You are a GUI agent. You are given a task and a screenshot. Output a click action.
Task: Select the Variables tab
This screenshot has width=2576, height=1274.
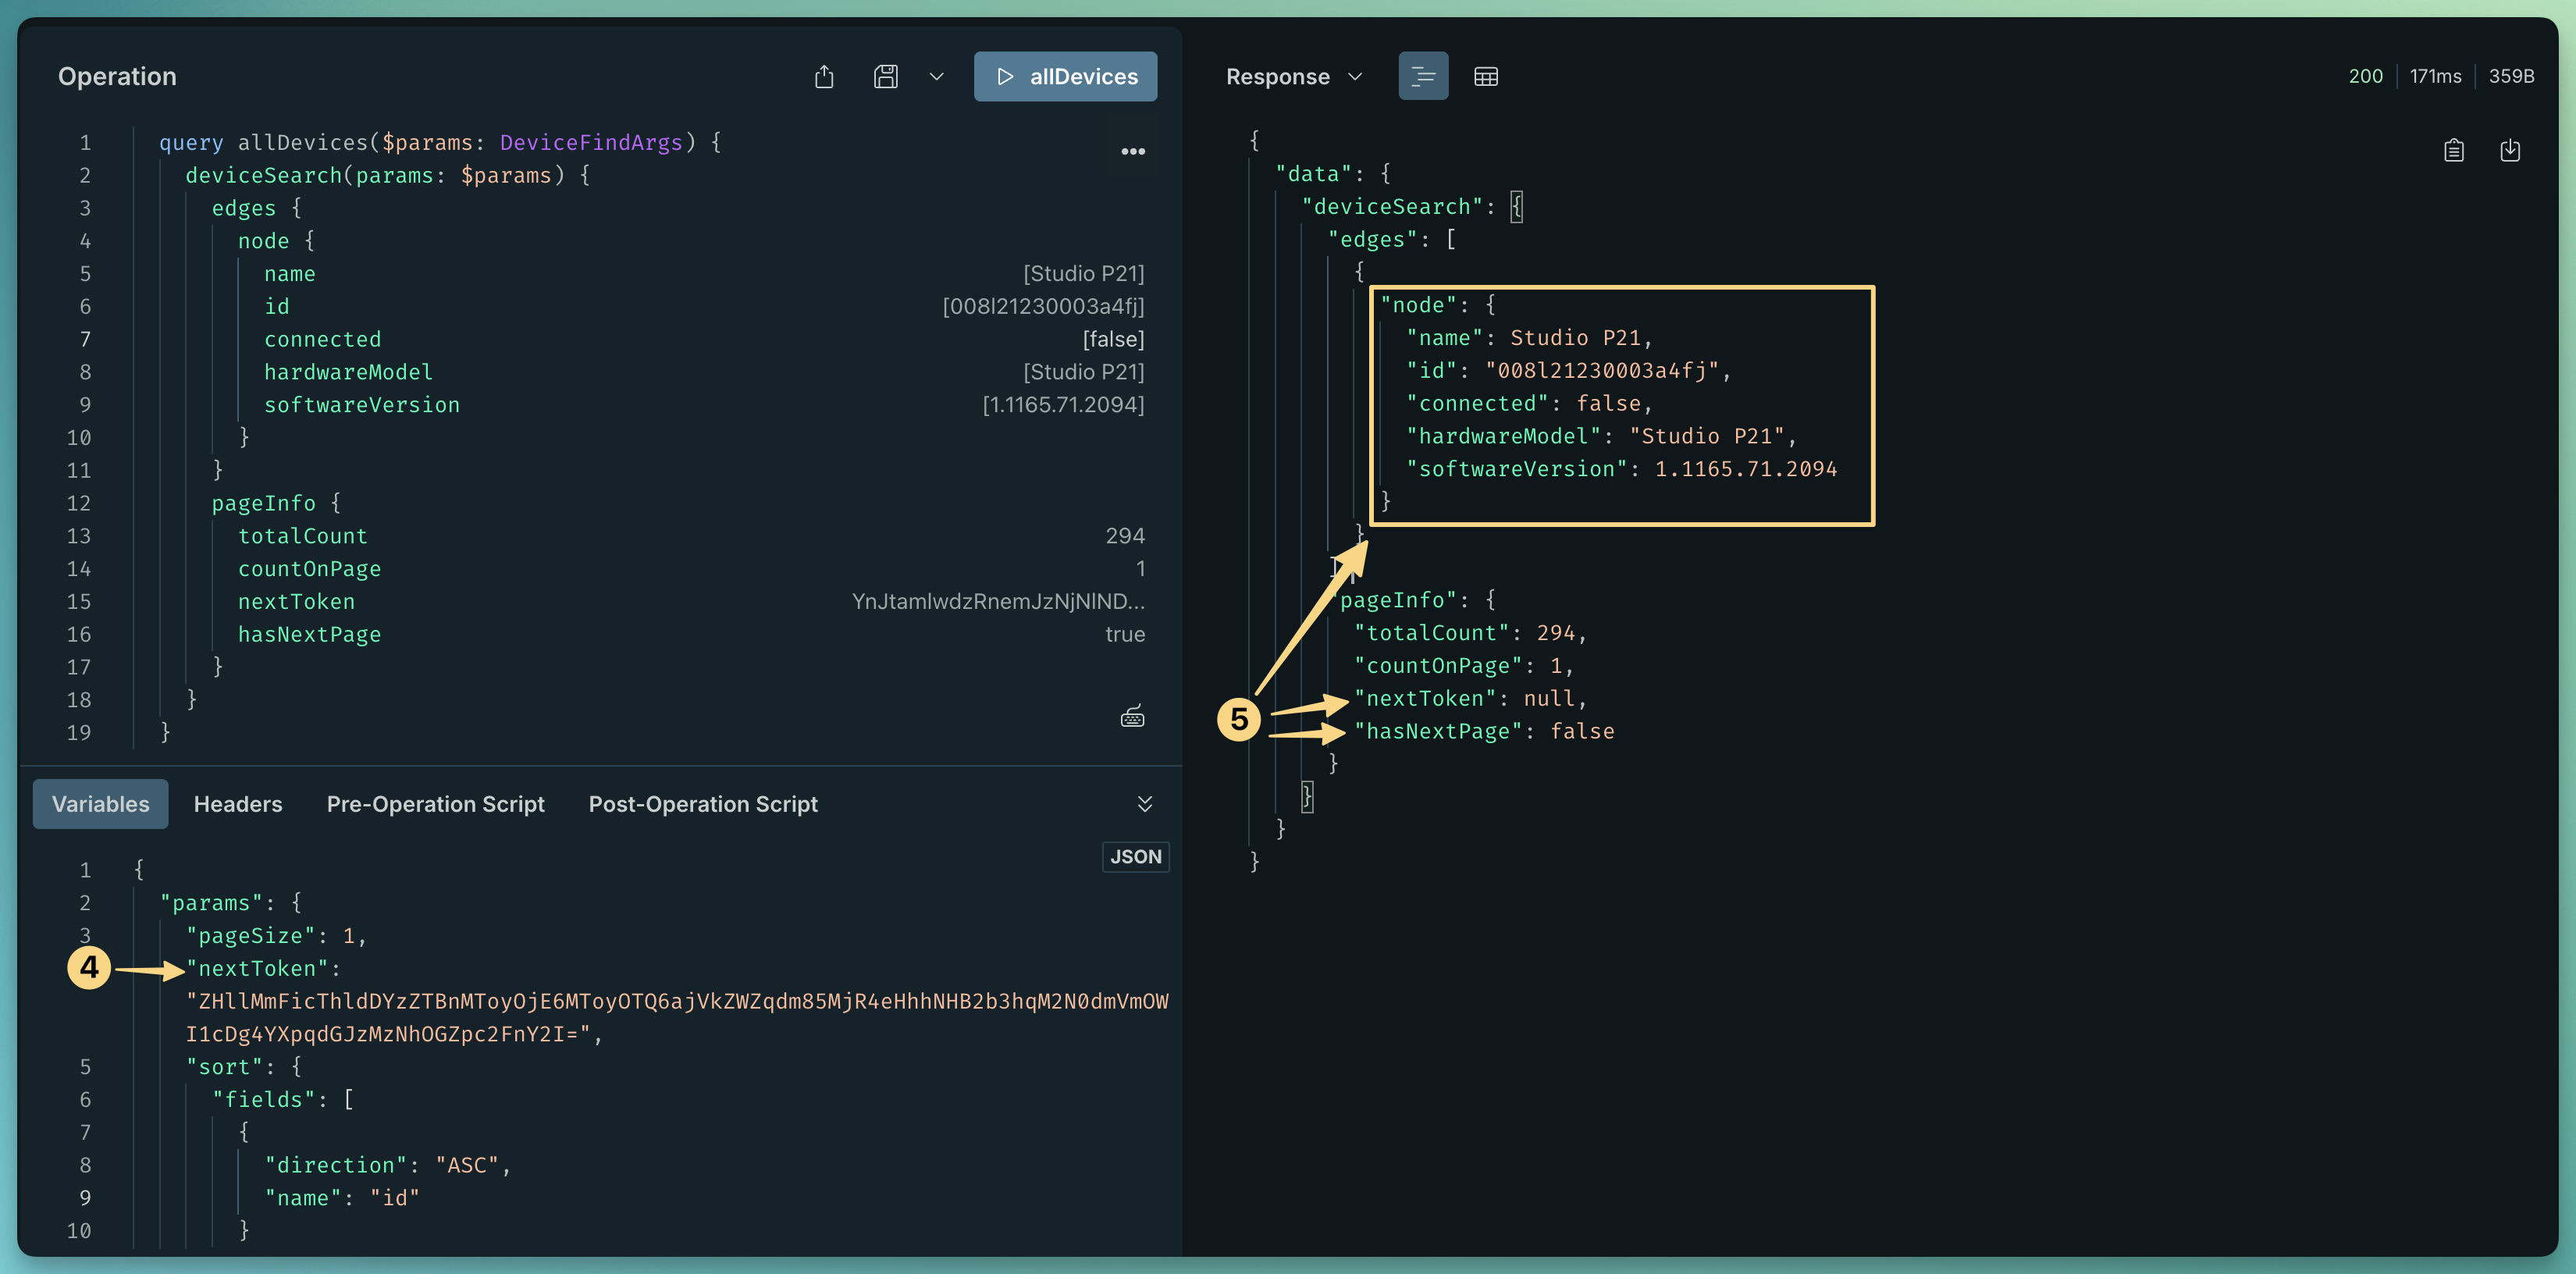click(x=101, y=804)
